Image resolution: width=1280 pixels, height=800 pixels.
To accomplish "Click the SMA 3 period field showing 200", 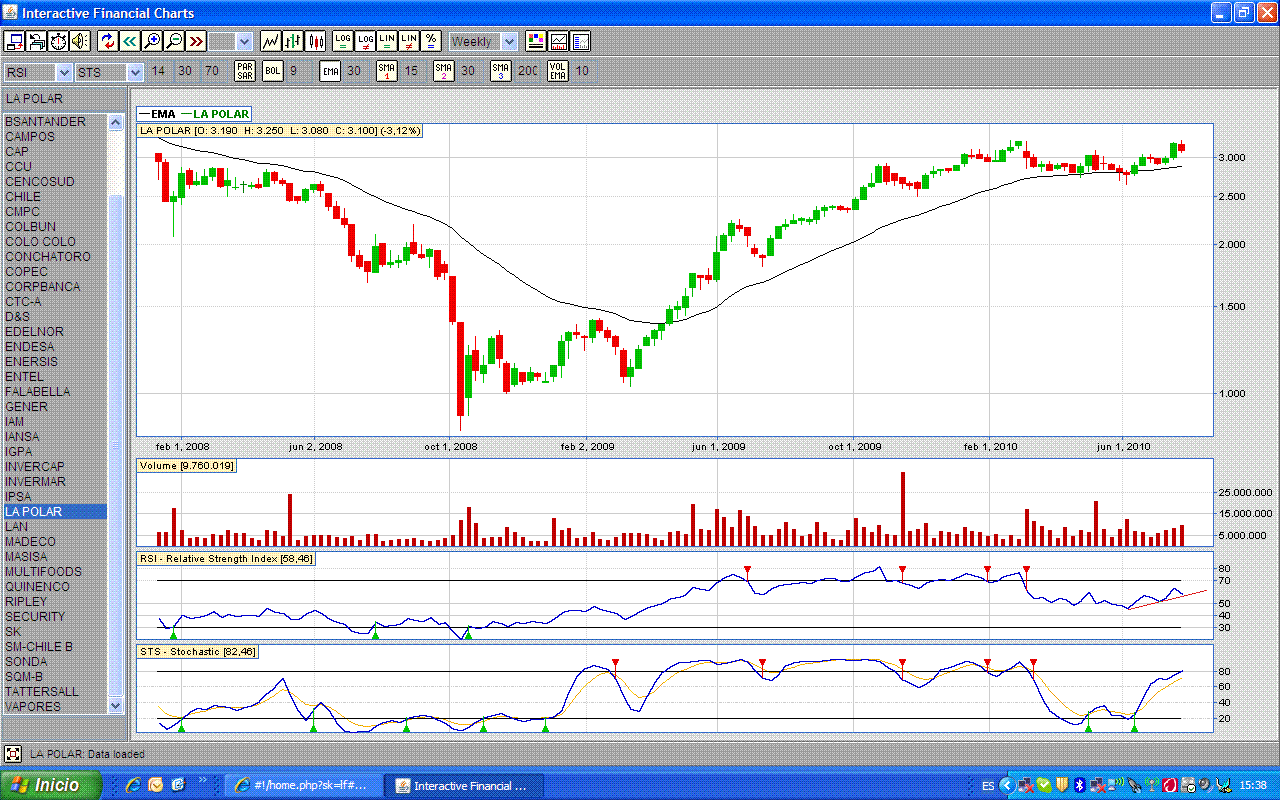I will 527,71.
